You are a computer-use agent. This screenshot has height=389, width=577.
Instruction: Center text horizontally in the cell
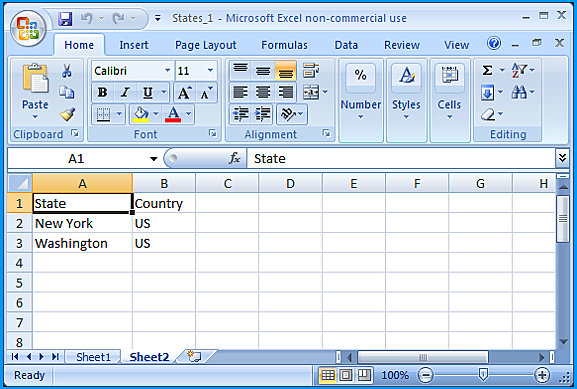click(x=263, y=92)
